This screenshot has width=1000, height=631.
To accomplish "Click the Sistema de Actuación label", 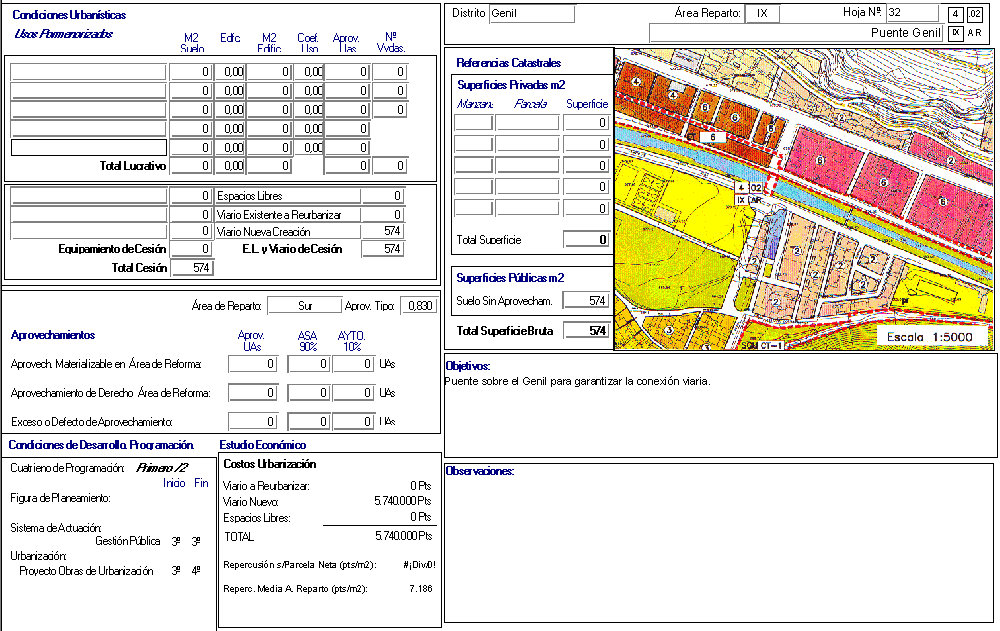I will pos(56,528).
